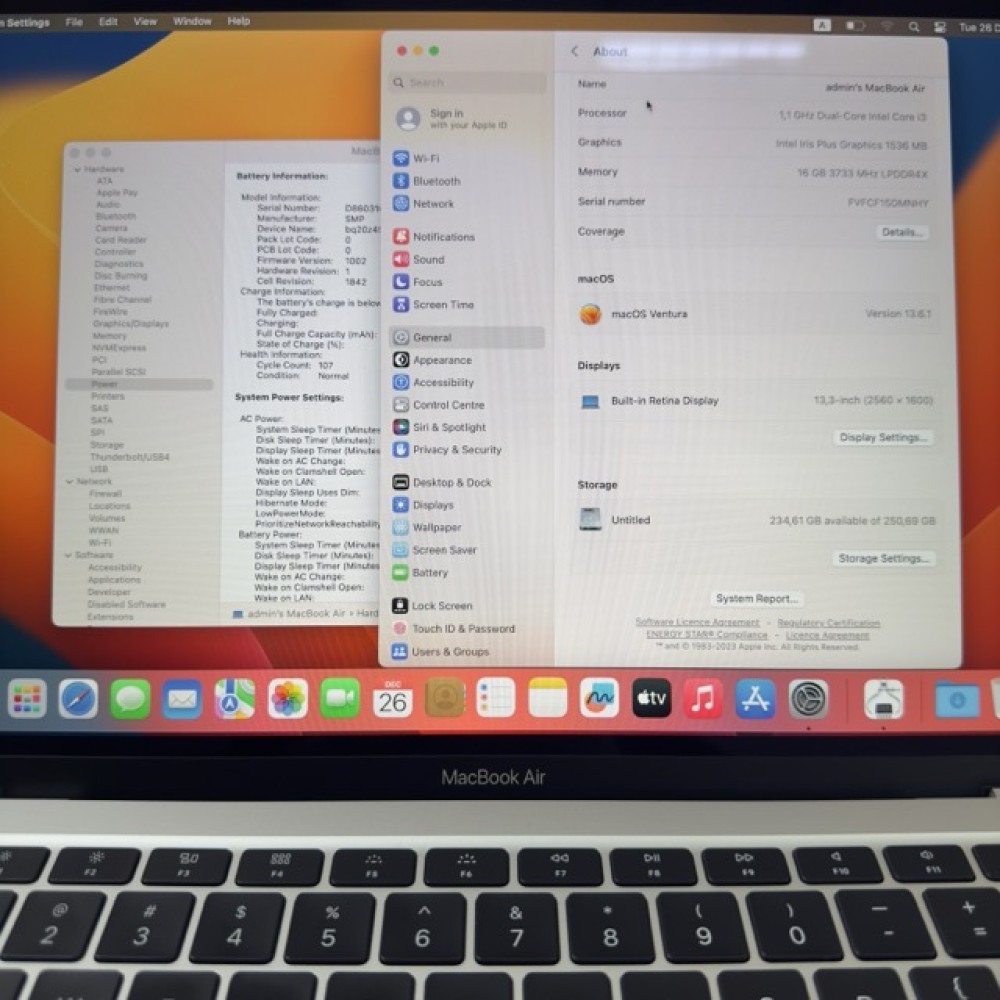
Task: Open Battery settings
Action: coord(420,573)
